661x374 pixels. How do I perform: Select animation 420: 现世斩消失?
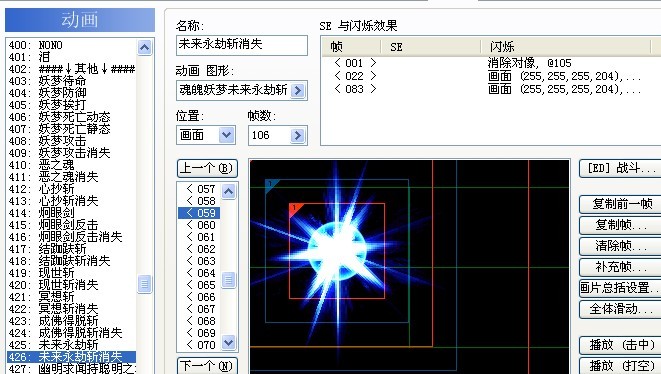pos(72,285)
